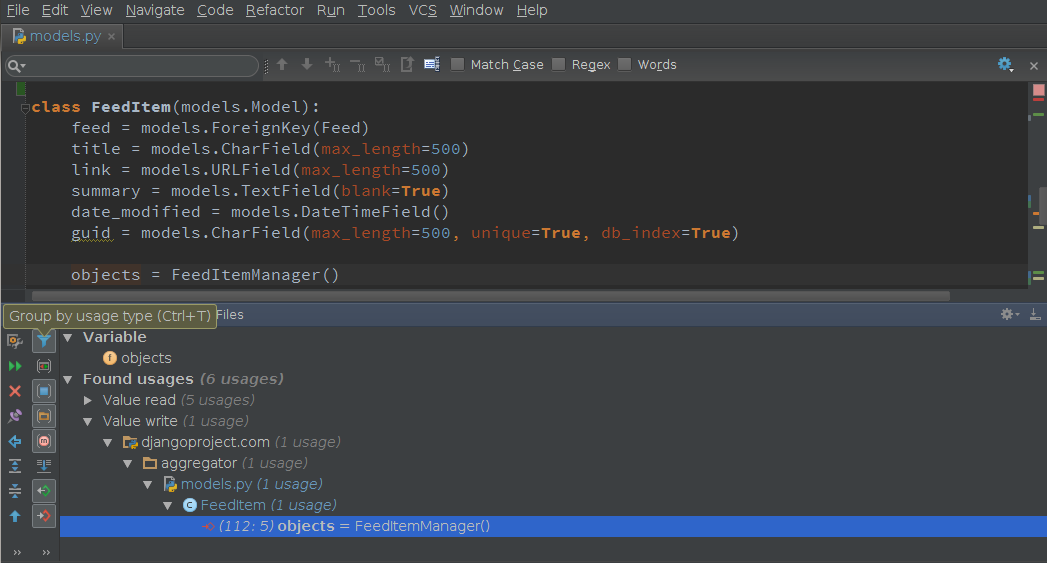Collapse the Variable tree node
The height and width of the screenshot is (563, 1047).
pos(67,338)
